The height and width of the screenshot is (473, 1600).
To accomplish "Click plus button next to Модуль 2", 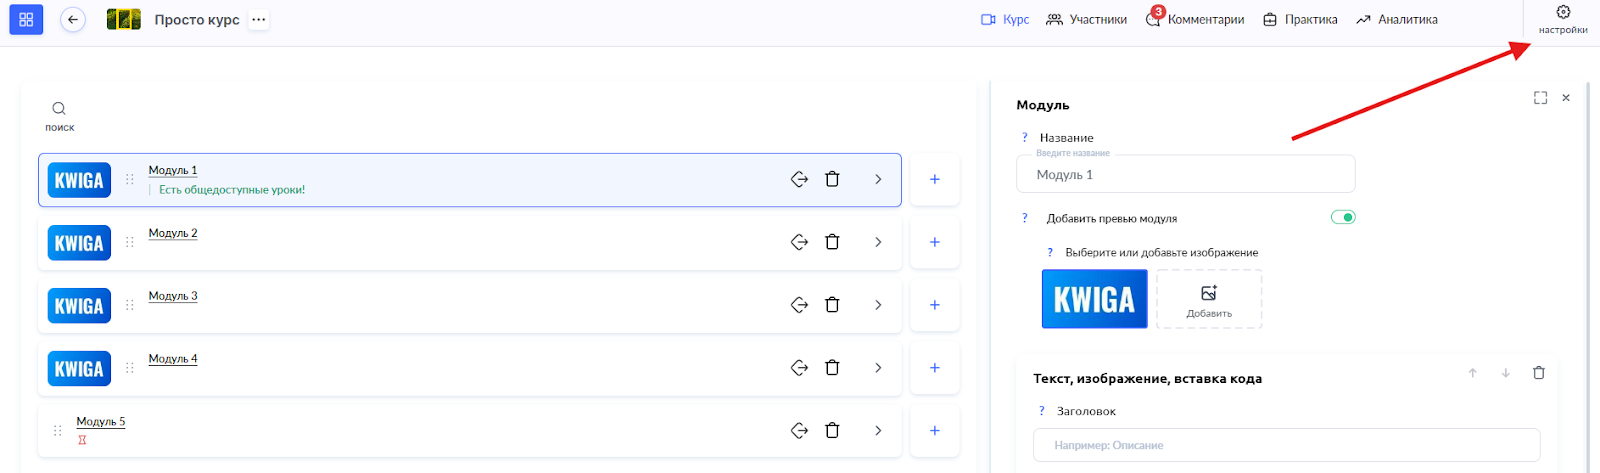I will point(934,242).
